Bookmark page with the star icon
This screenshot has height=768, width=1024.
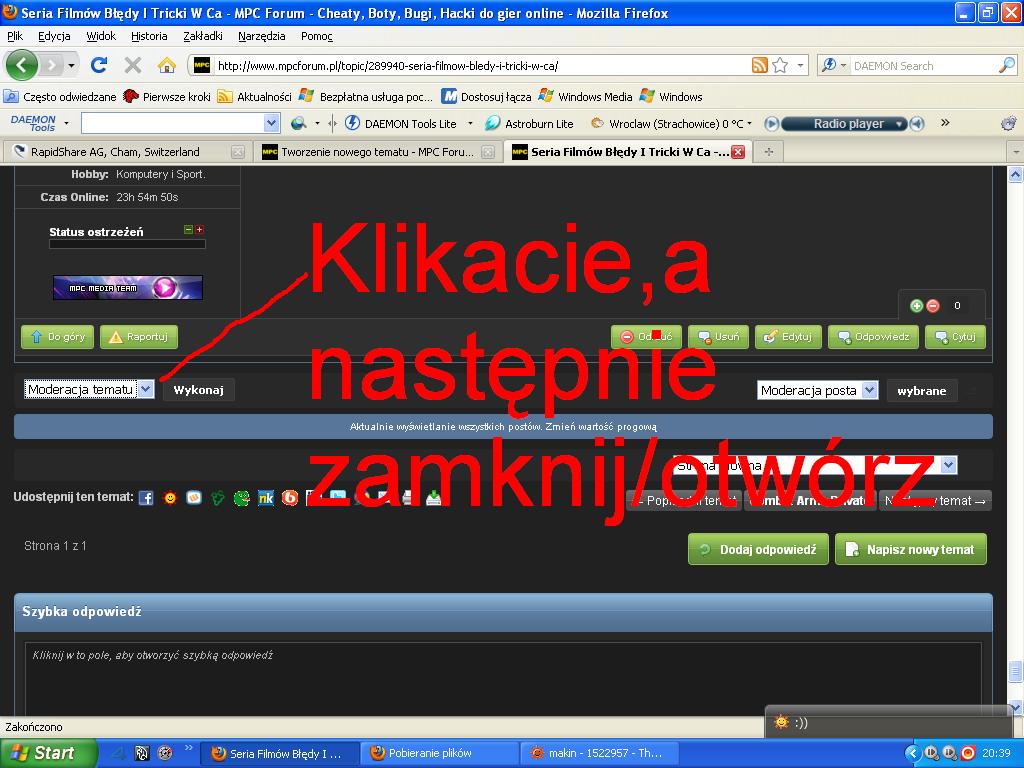click(780, 65)
